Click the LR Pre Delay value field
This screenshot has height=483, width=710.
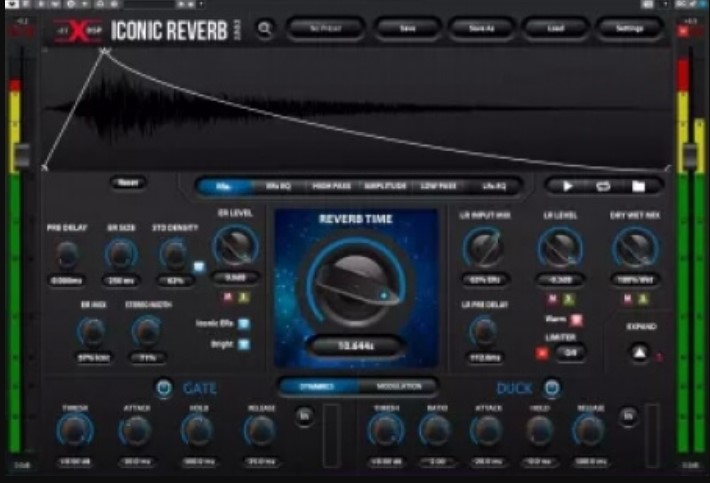click(x=484, y=358)
